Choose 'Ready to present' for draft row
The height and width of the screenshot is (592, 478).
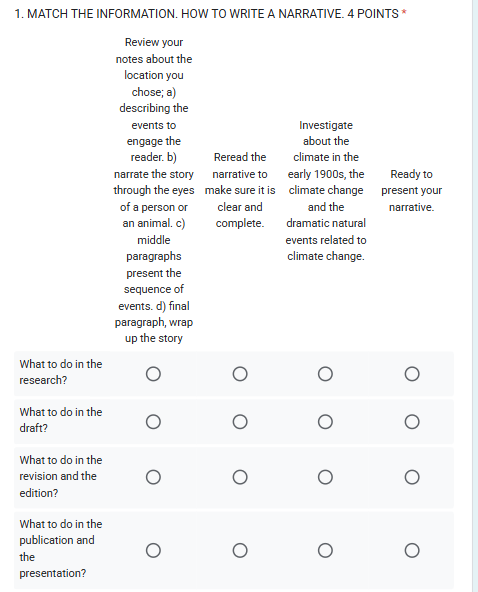(x=412, y=422)
